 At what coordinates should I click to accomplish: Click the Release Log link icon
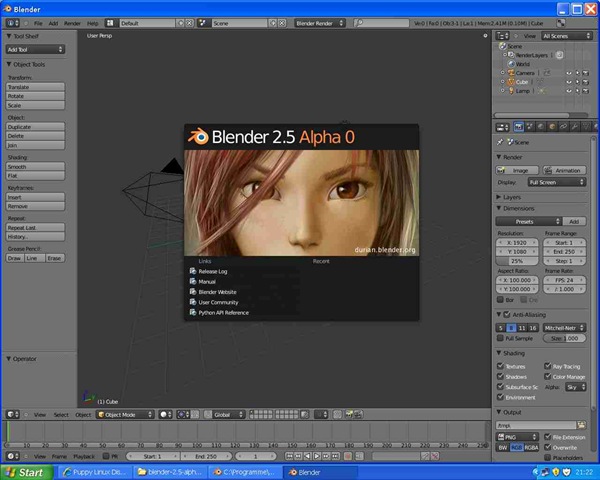[191, 271]
